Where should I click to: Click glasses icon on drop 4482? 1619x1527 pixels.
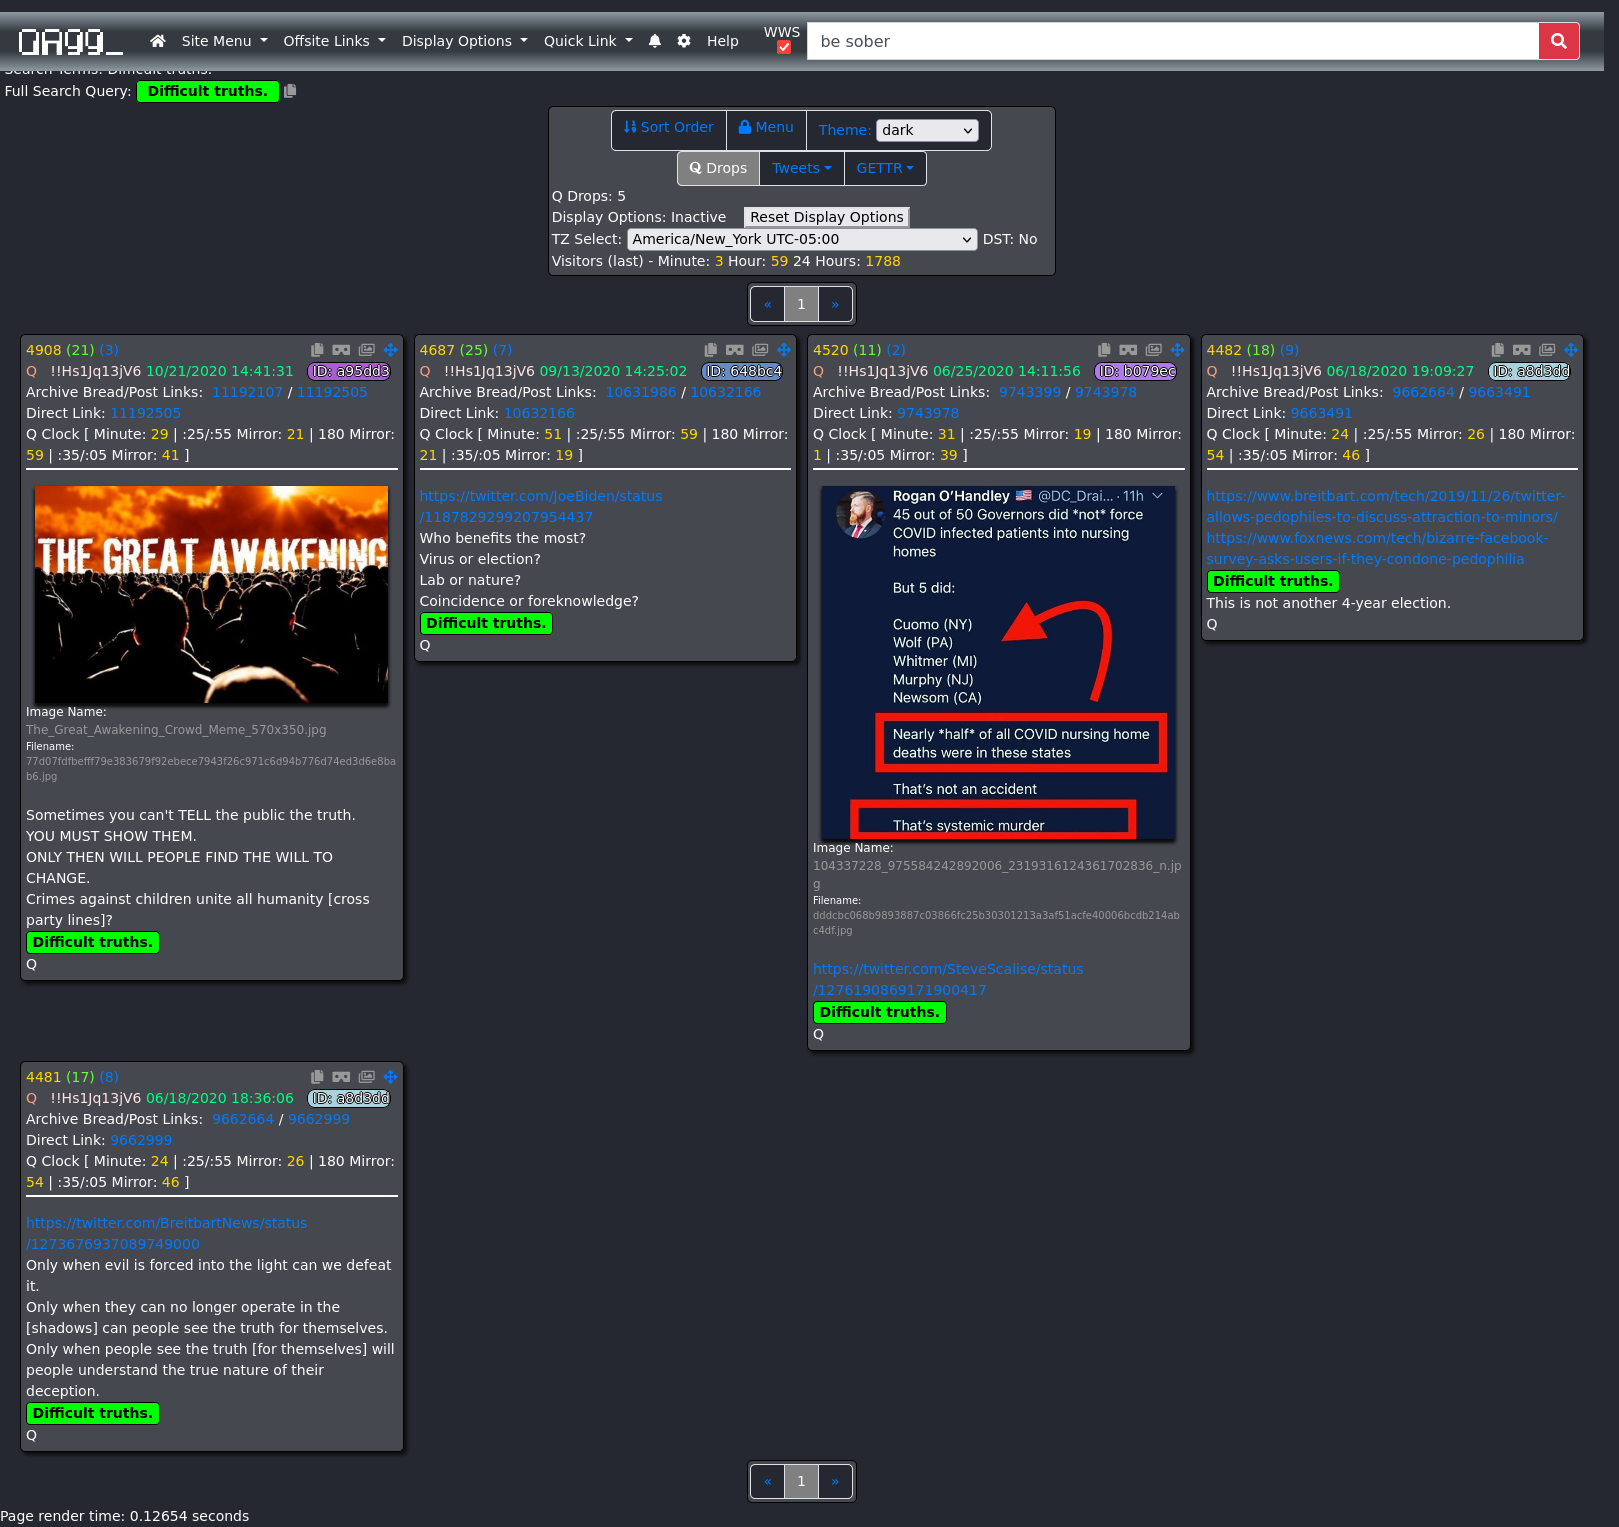point(1522,350)
